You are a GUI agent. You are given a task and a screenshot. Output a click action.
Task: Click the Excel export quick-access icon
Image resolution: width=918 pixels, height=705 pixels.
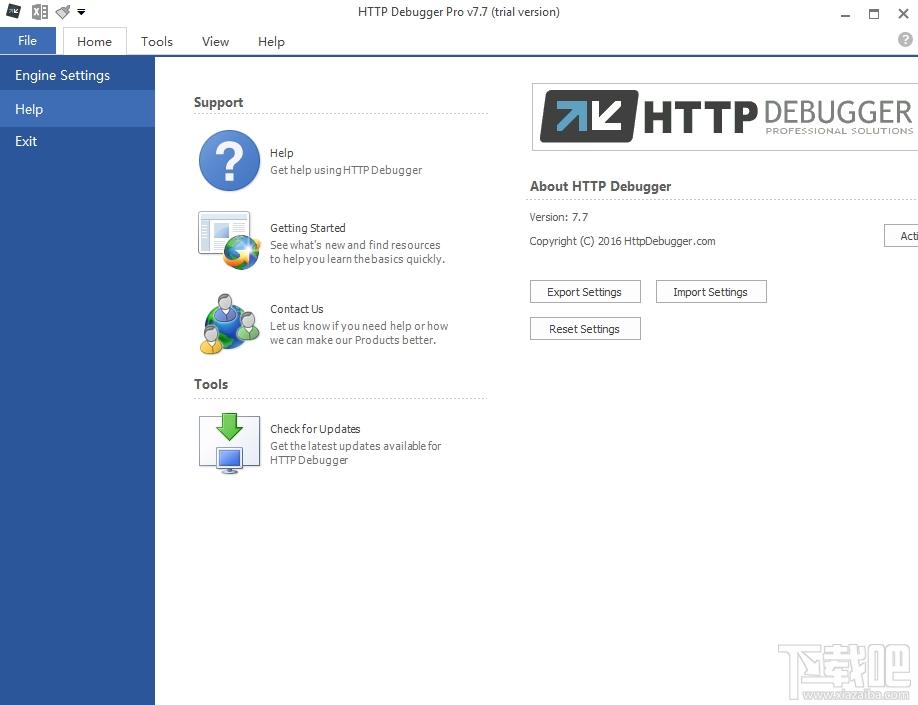pyautogui.click(x=40, y=11)
